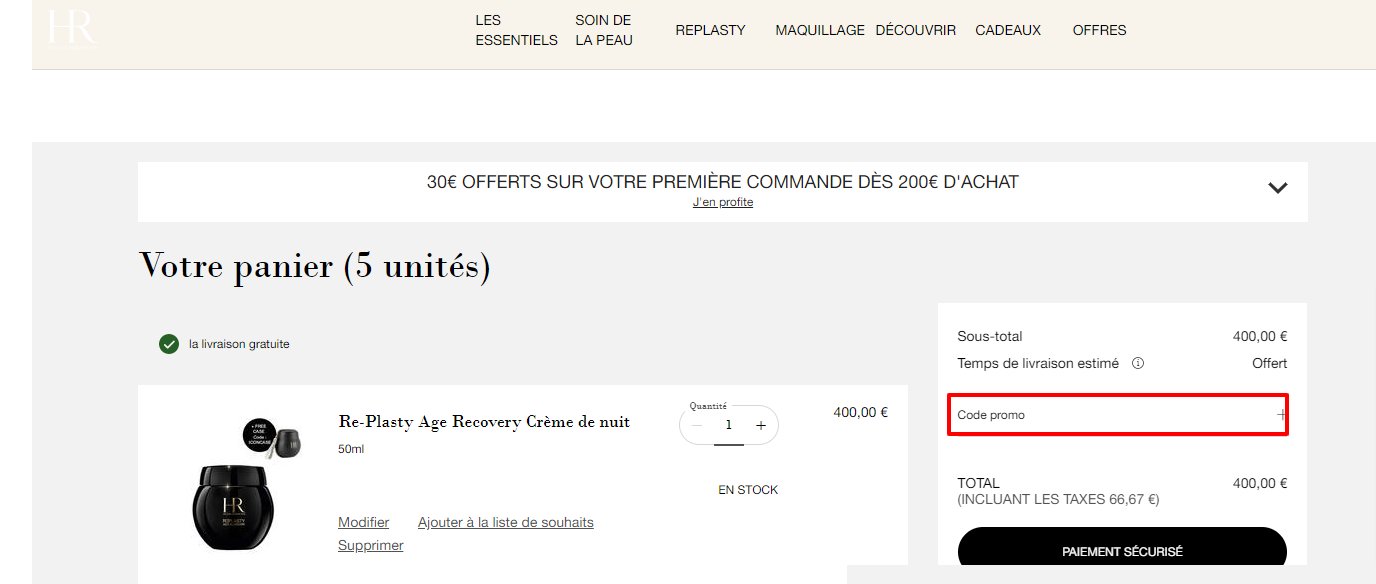Click the Sous-total label
Screen dimensions: 1376x584
990,336
